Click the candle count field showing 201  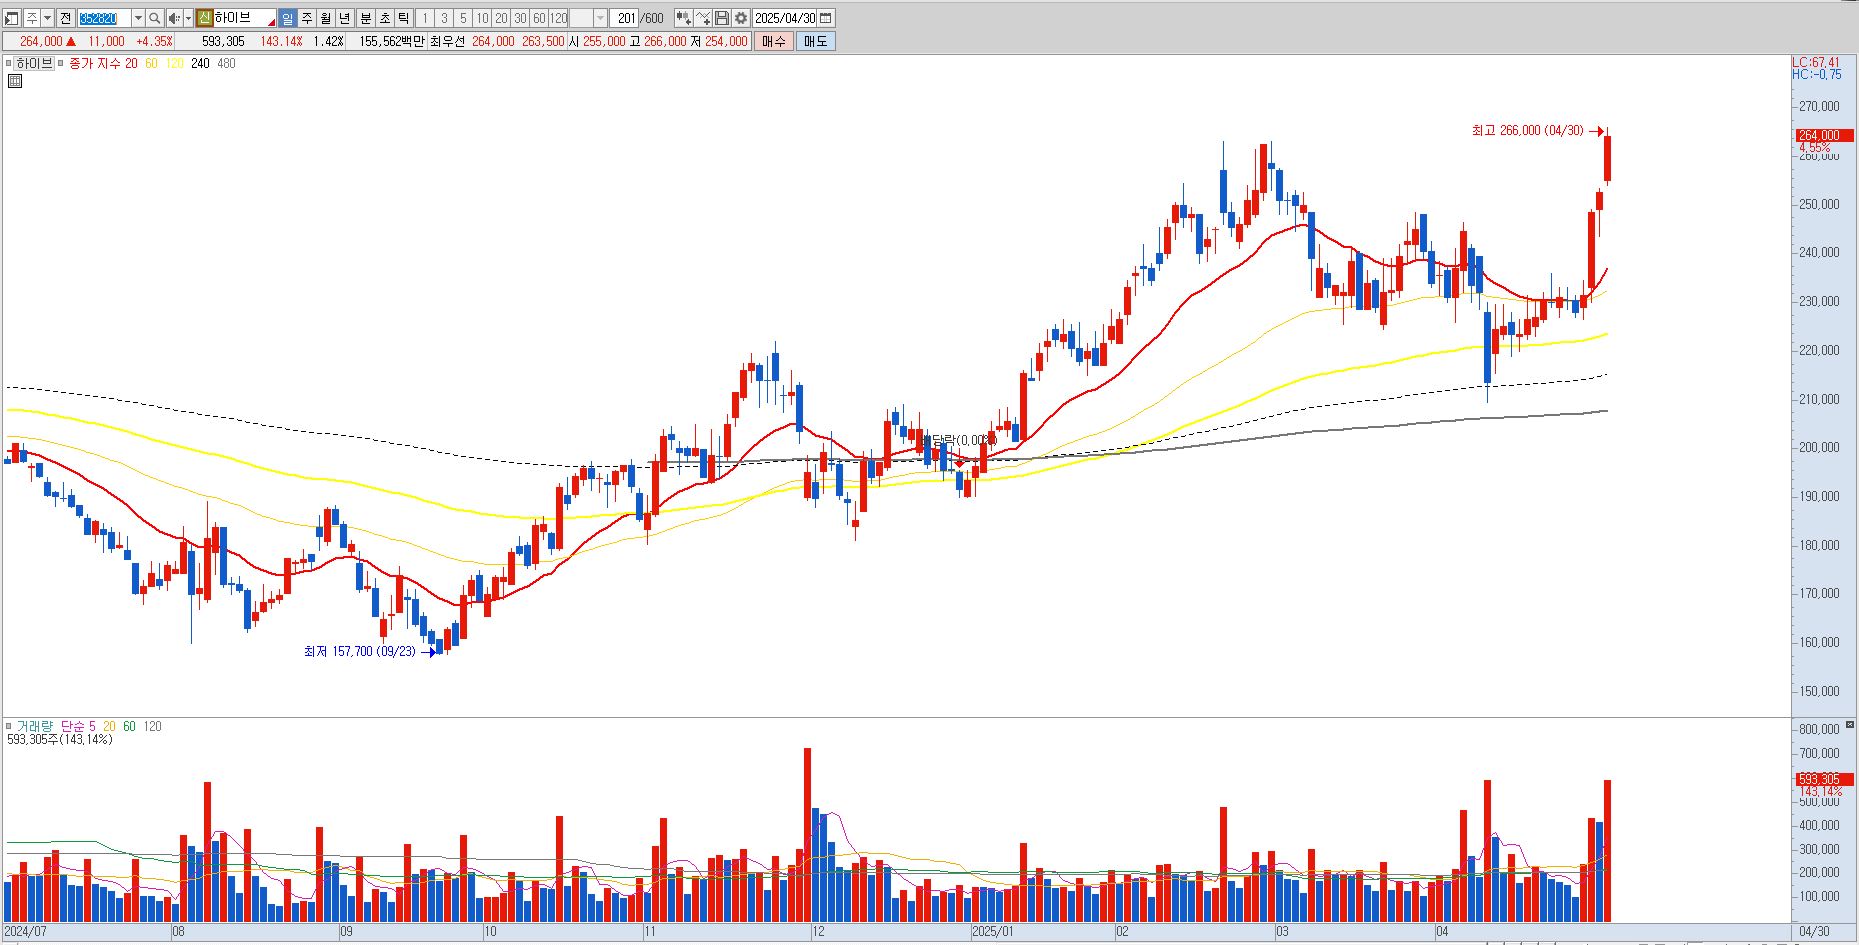click(625, 18)
